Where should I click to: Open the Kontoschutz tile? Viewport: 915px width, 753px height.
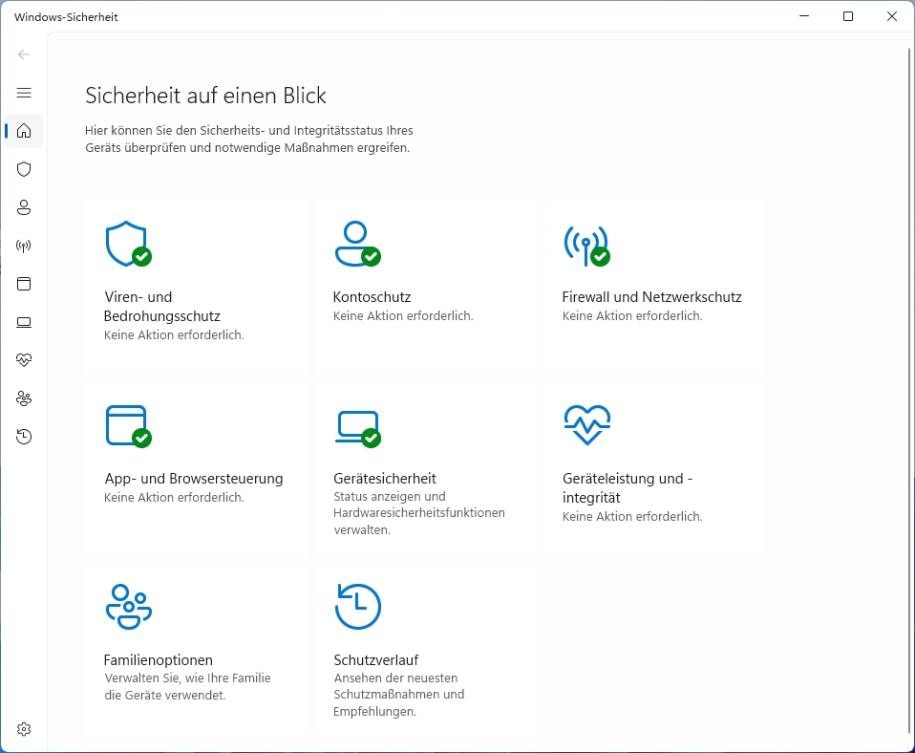tap(425, 285)
